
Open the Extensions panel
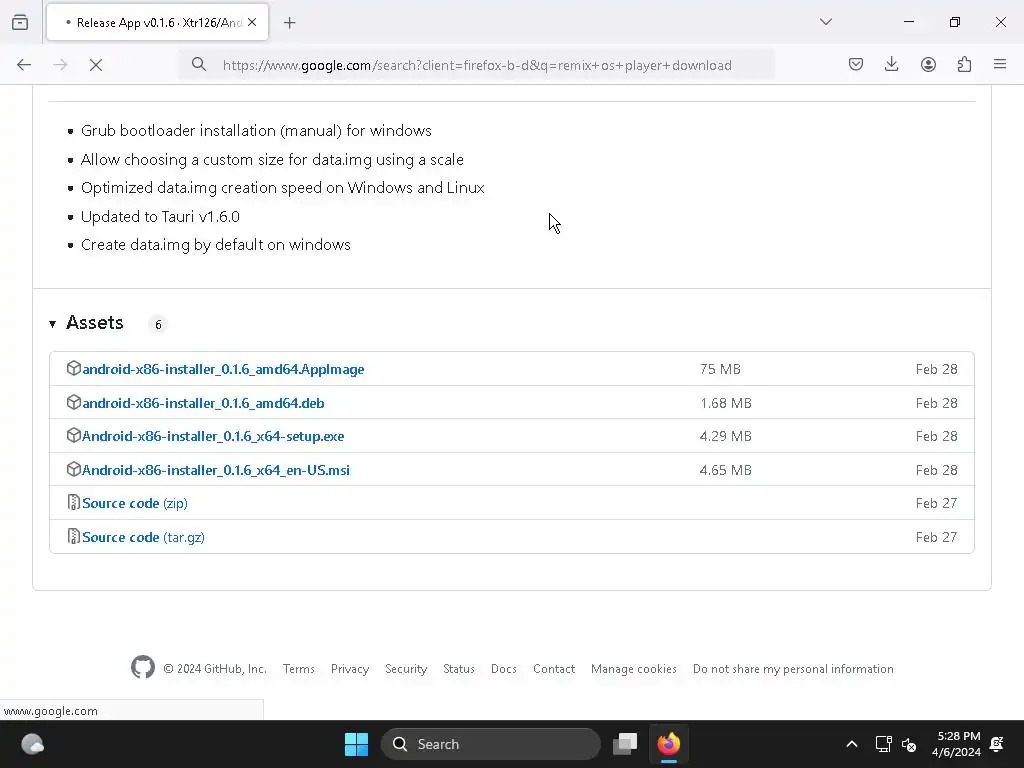point(964,64)
